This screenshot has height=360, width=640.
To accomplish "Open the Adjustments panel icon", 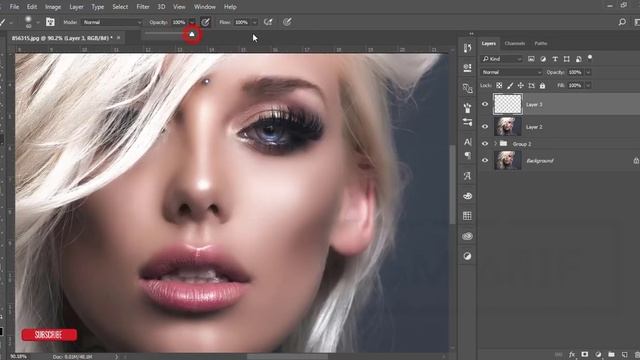I will tap(467, 256).
